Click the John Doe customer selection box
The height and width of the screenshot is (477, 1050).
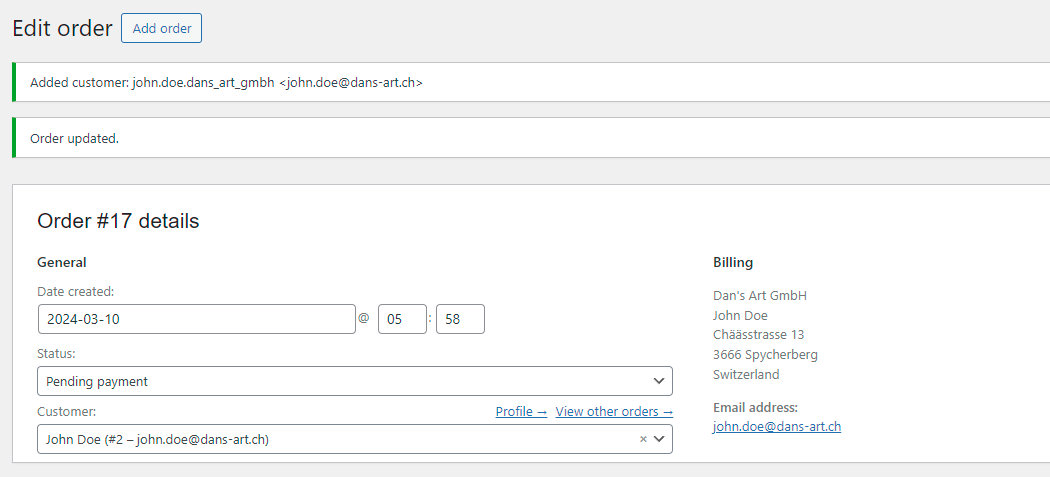pos(355,439)
